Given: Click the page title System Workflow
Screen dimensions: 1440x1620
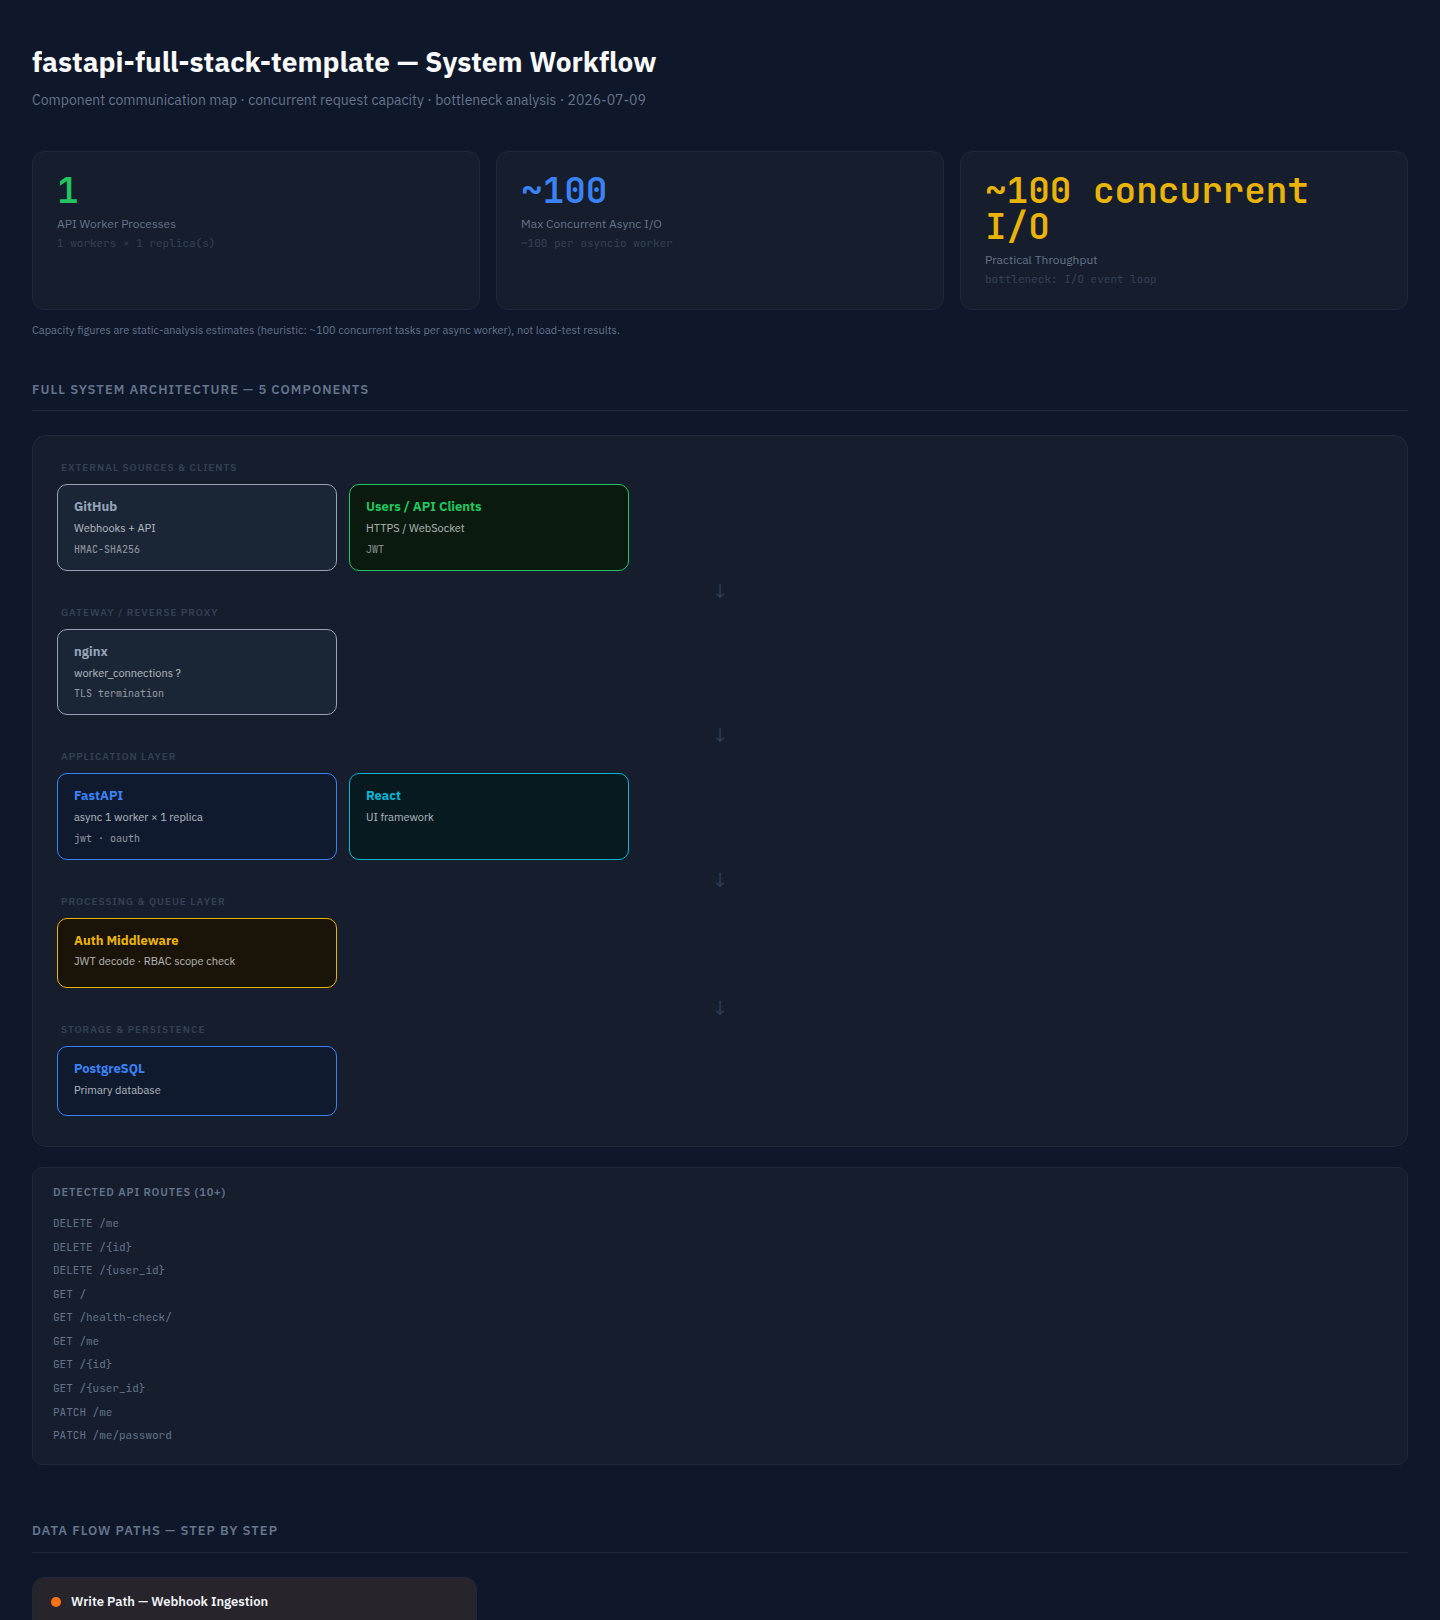Looking at the screenshot, I should pyautogui.click(x=344, y=62).
